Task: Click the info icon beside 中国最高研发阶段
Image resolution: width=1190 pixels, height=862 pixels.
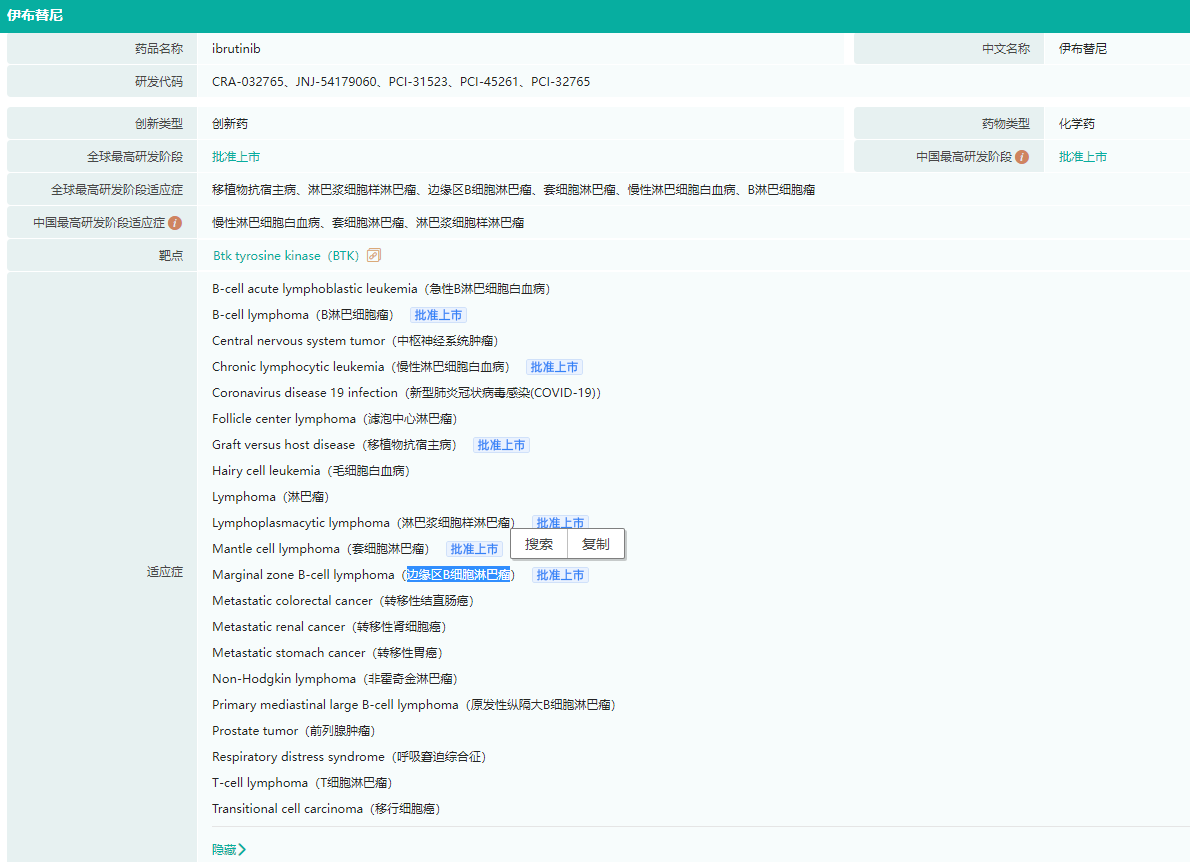Action: click(x=1022, y=157)
